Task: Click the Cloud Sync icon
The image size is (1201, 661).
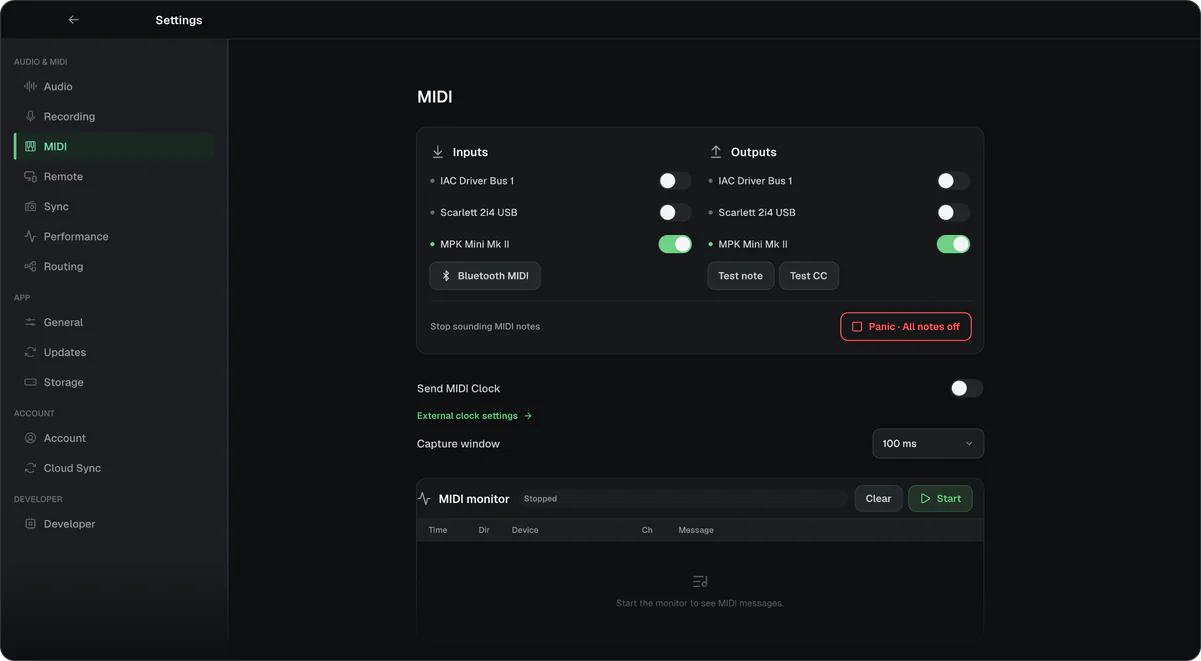Action: click(x=30, y=469)
